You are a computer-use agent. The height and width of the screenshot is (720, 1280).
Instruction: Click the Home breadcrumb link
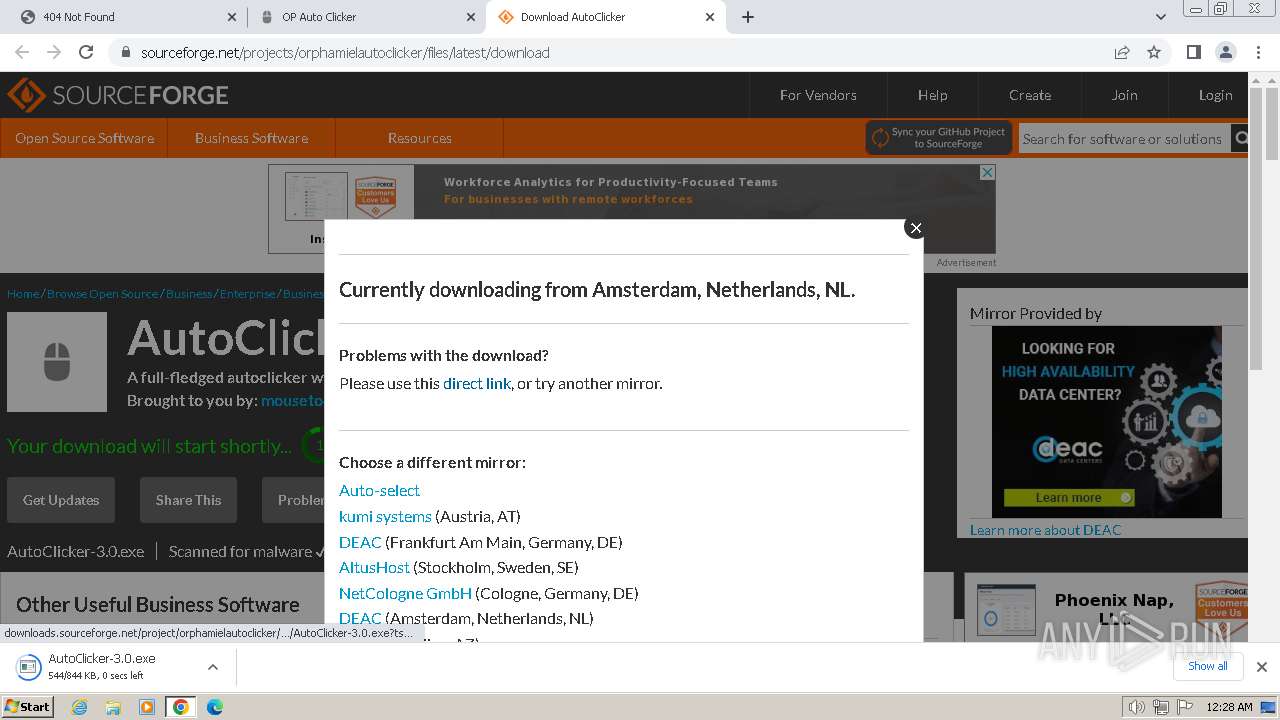point(23,294)
